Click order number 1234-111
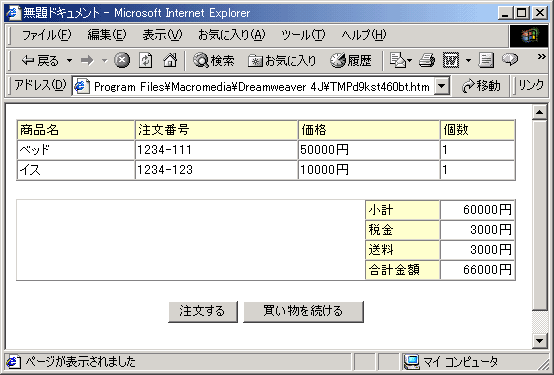The height and width of the screenshot is (375, 554). pyautogui.click(x=164, y=150)
